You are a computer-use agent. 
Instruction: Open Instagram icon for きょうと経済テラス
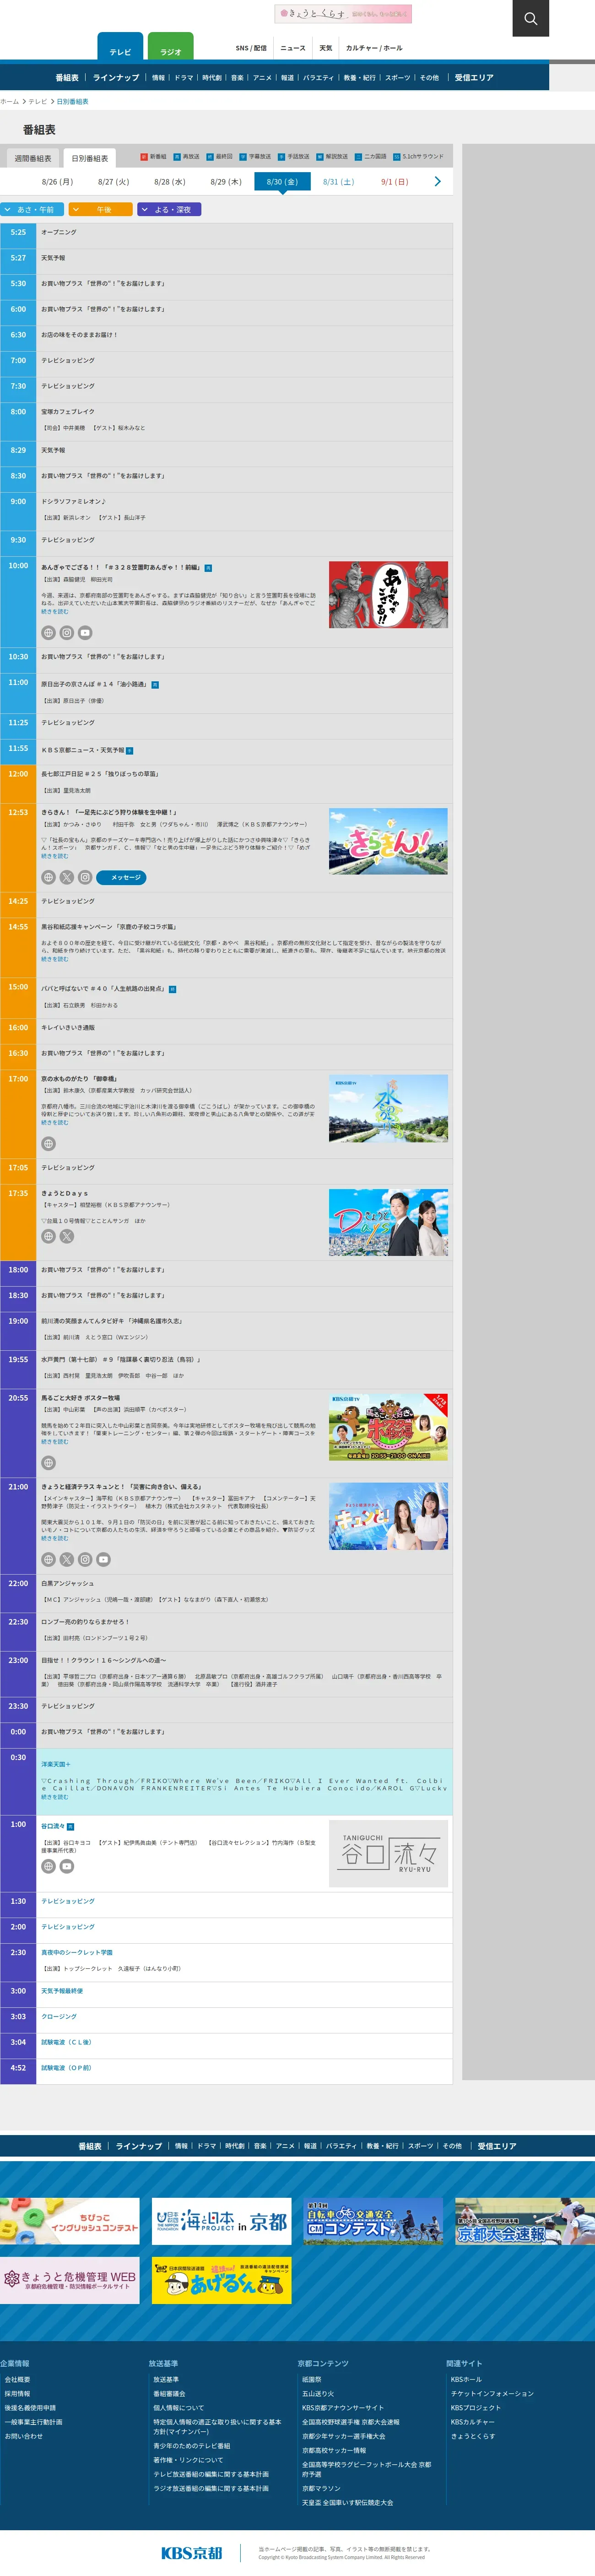point(85,1559)
